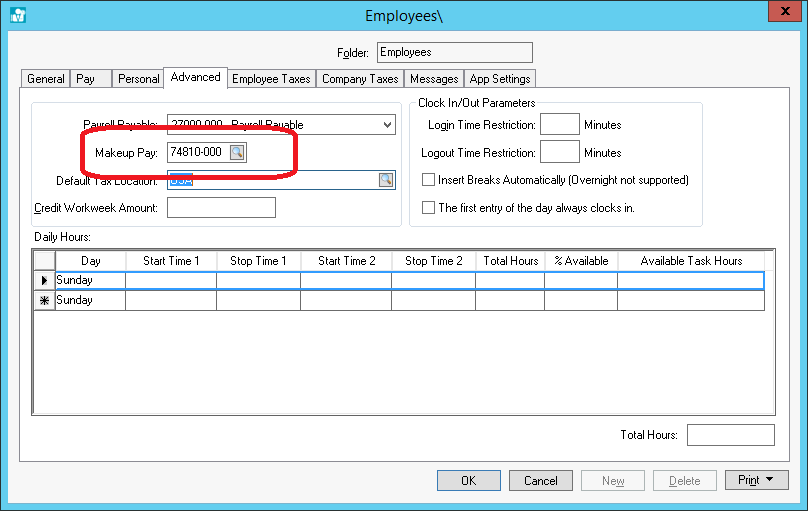This screenshot has width=808, height=511.
Task: Click the Login Time Restriction field
Action: 559,125
